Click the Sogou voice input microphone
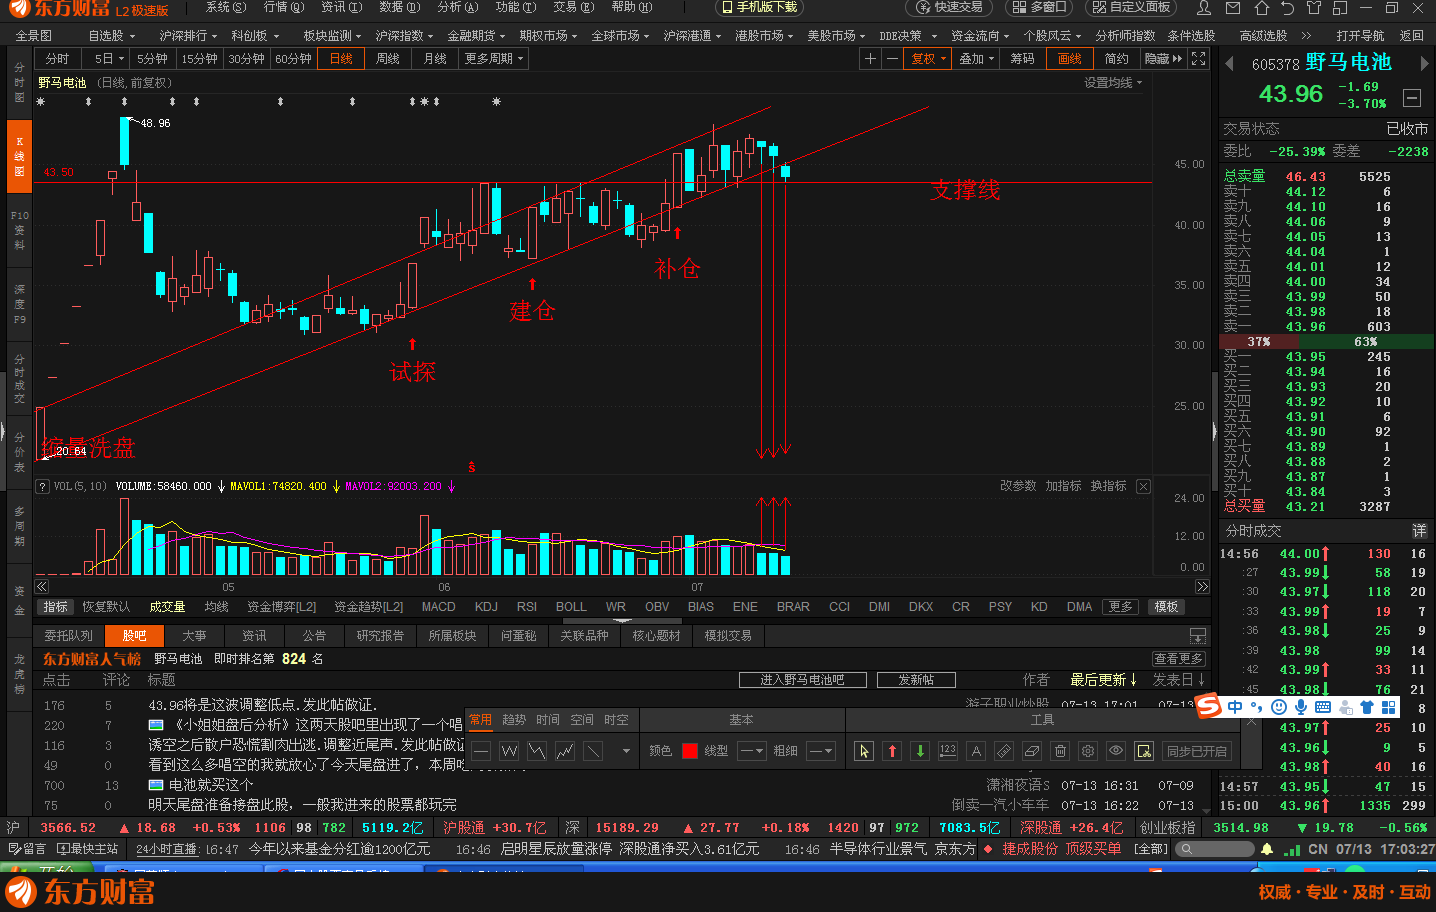Viewport: 1436px width, 912px height. (x=1301, y=707)
